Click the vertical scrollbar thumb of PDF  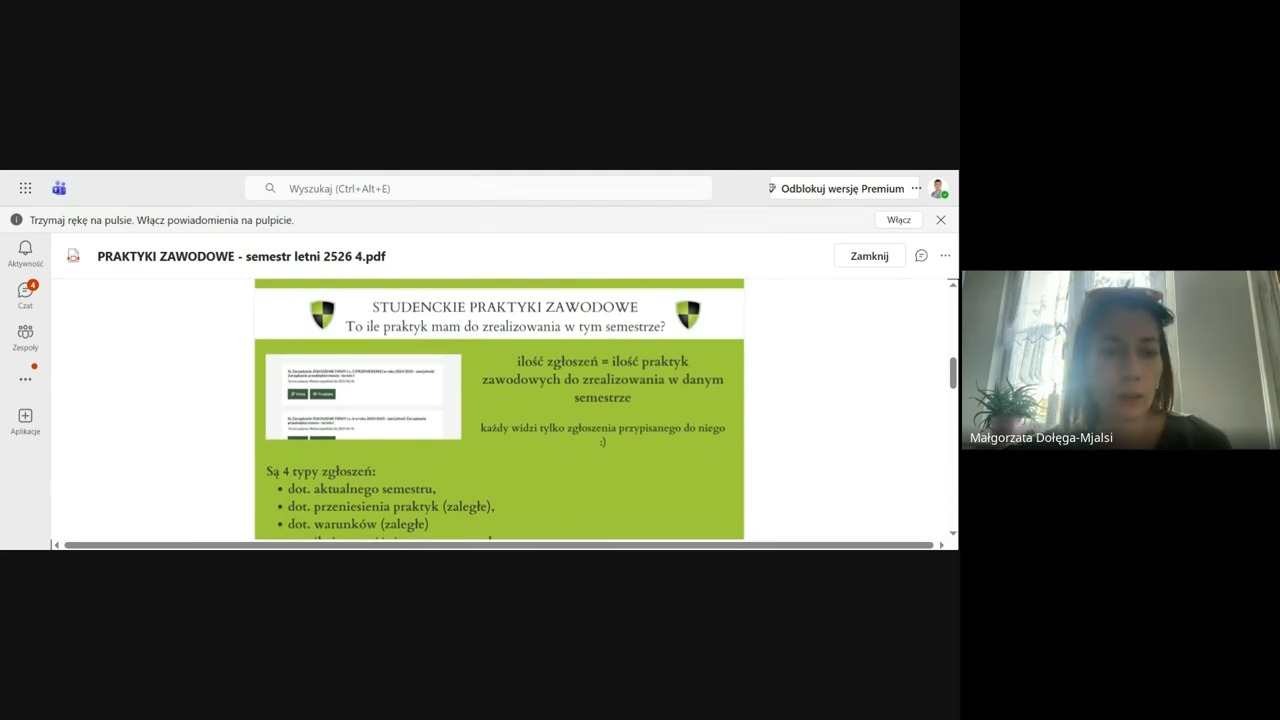coord(952,372)
